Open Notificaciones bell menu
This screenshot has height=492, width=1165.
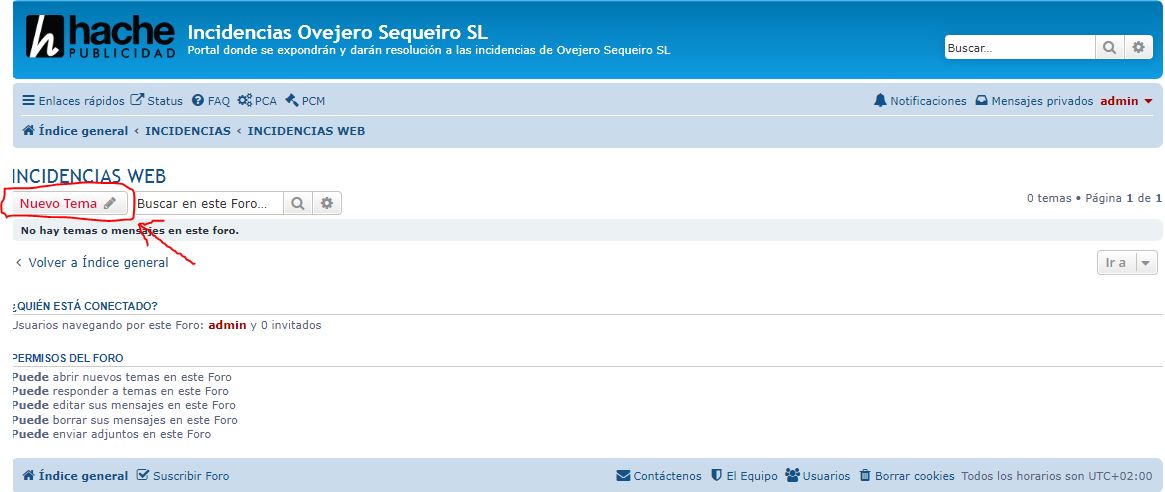click(x=921, y=101)
